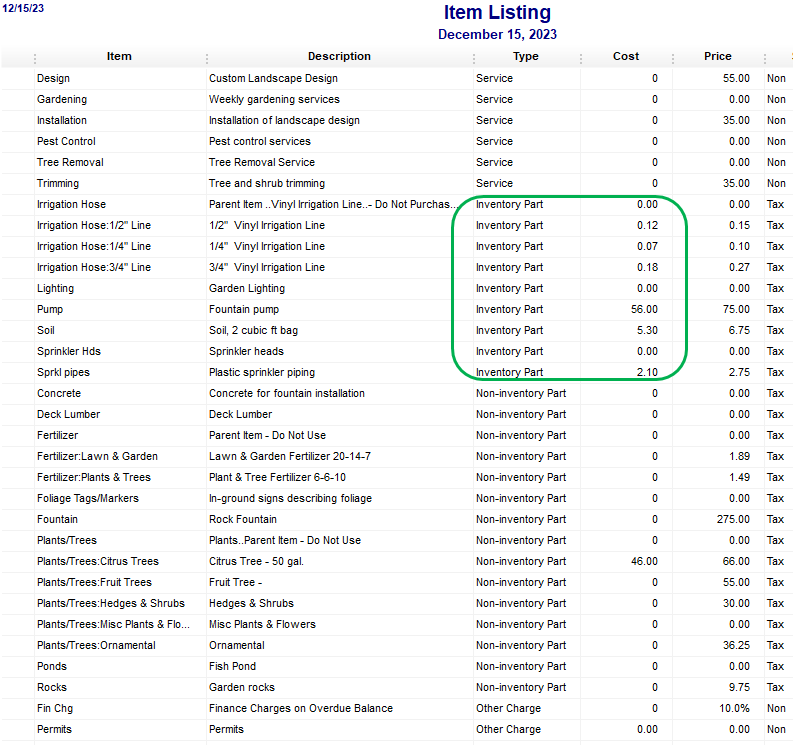Viewport: 793px width, 745px height.
Task: Select the Foliage Tags/Markers item
Action: tap(87, 498)
